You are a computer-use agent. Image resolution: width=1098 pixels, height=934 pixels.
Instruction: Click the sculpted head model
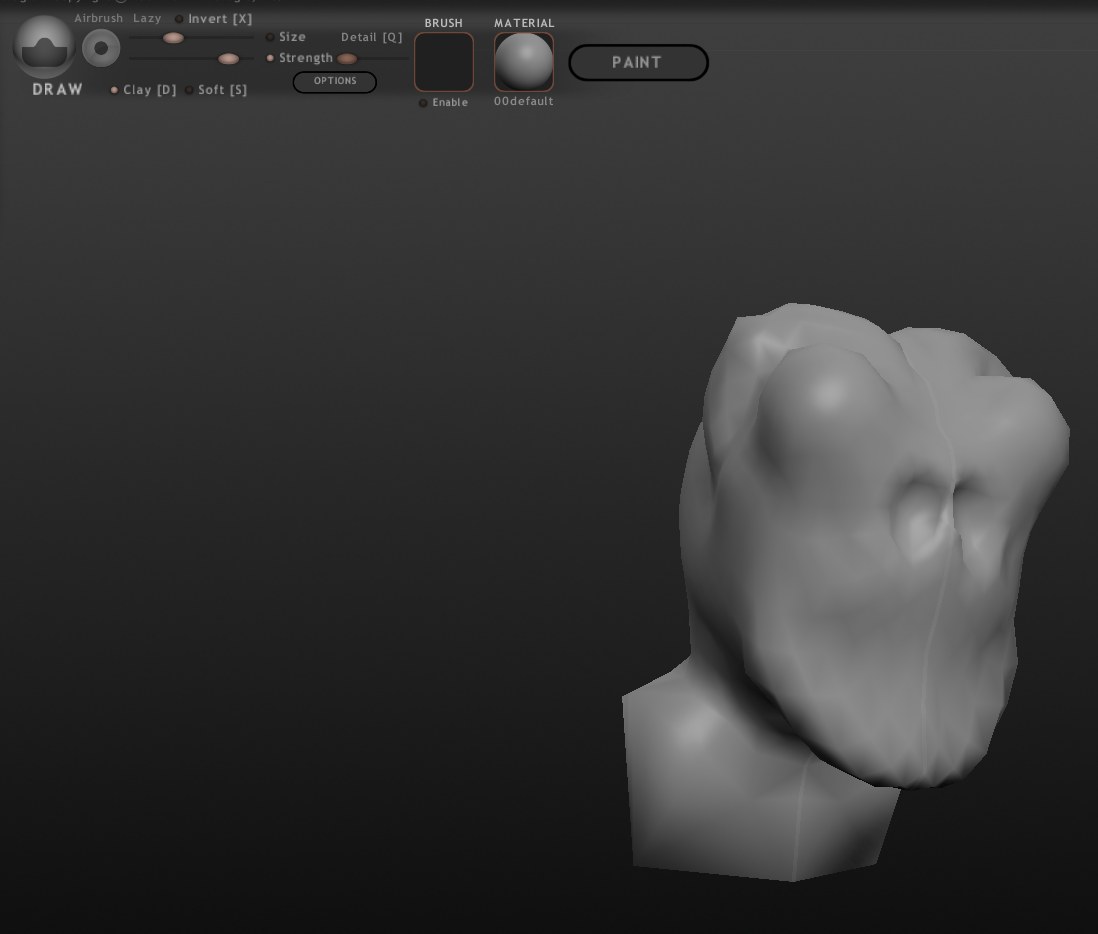tap(847, 592)
